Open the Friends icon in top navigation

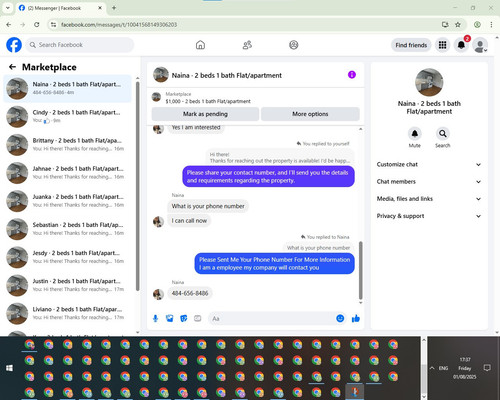tap(247, 45)
